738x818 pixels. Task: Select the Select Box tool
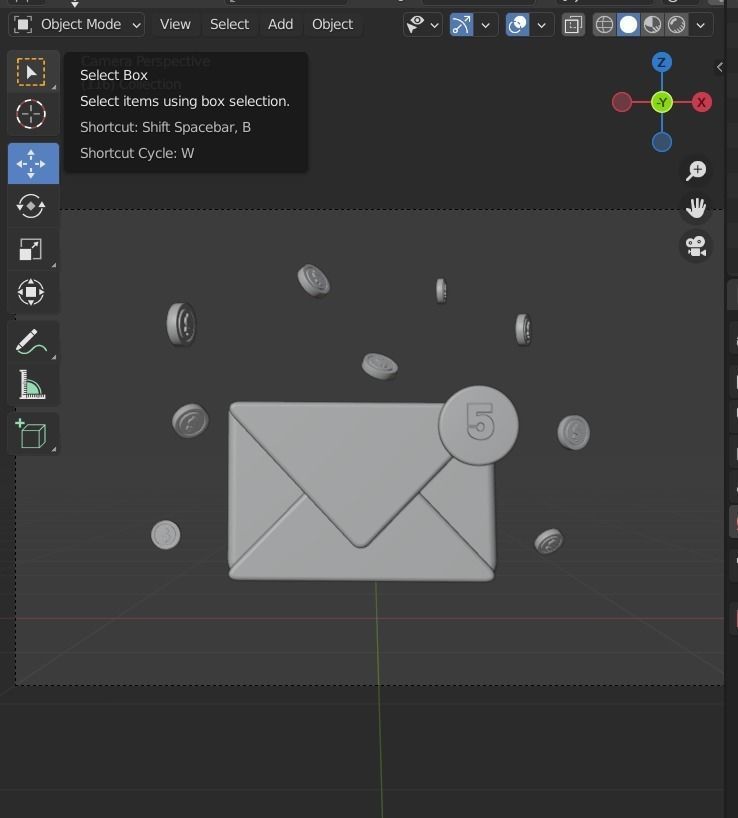pyautogui.click(x=32, y=72)
